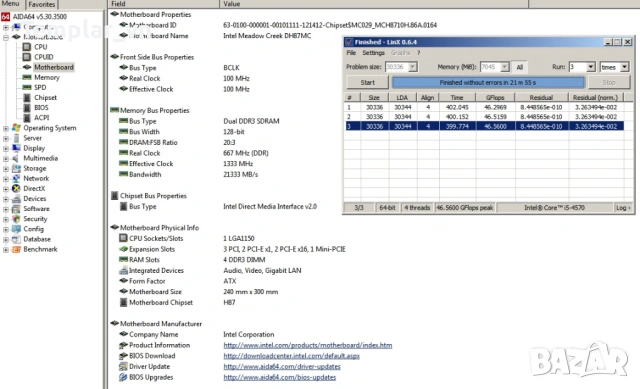Open the LinX Graphs menu

point(400,53)
